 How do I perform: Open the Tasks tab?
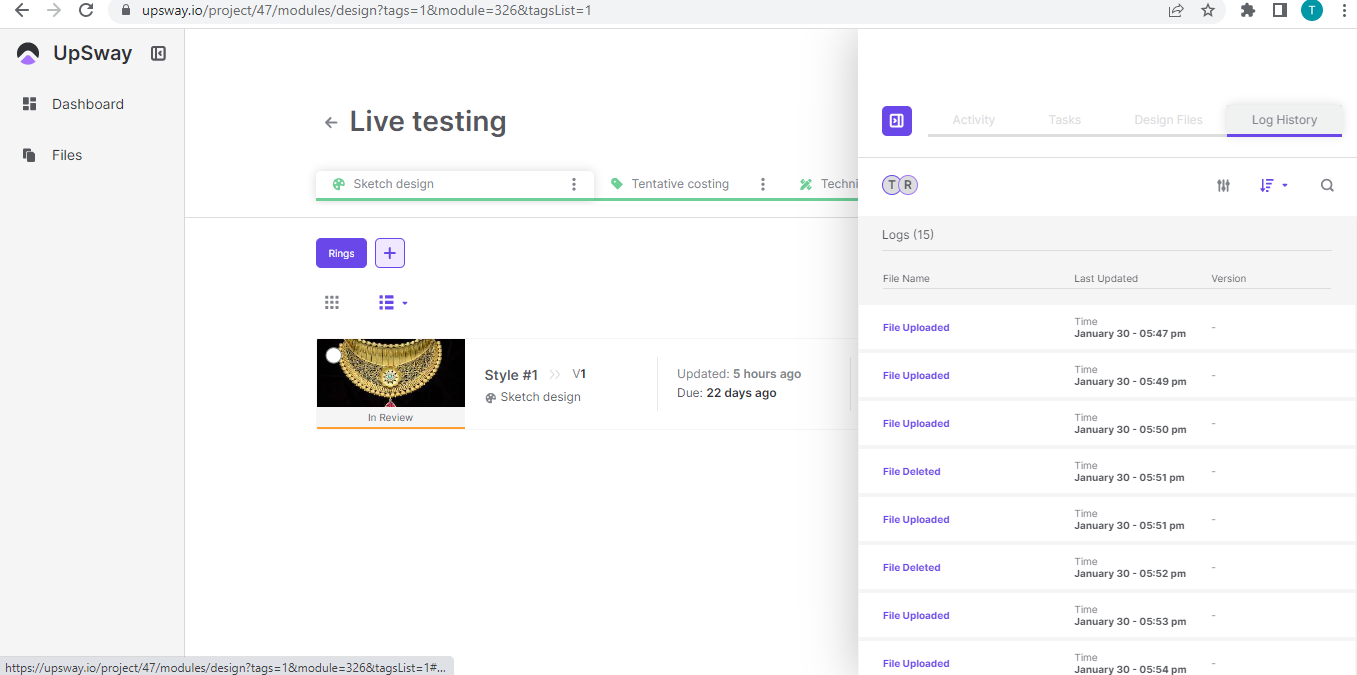(1064, 120)
